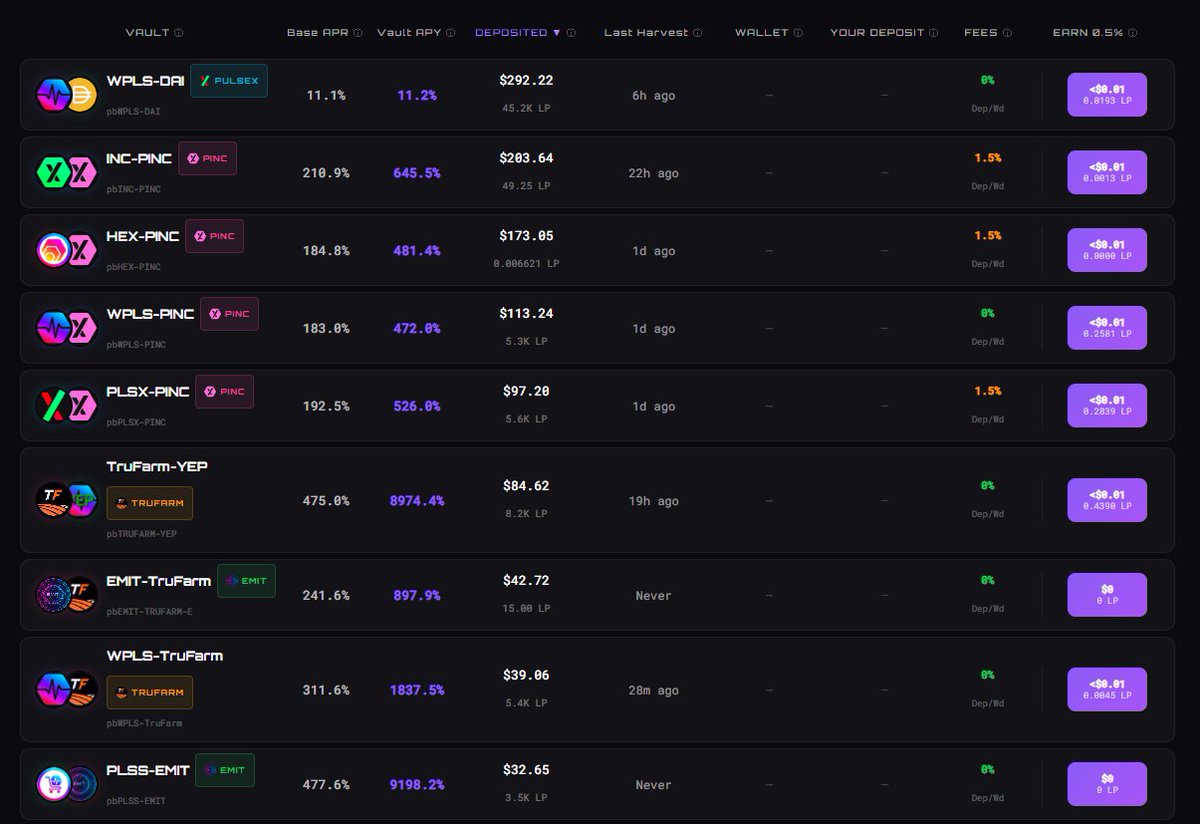Click earn button in TruFarm-YEP row
This screenshot has width=1200, height=824.
pyautogui.click(x=1107, y=500)
